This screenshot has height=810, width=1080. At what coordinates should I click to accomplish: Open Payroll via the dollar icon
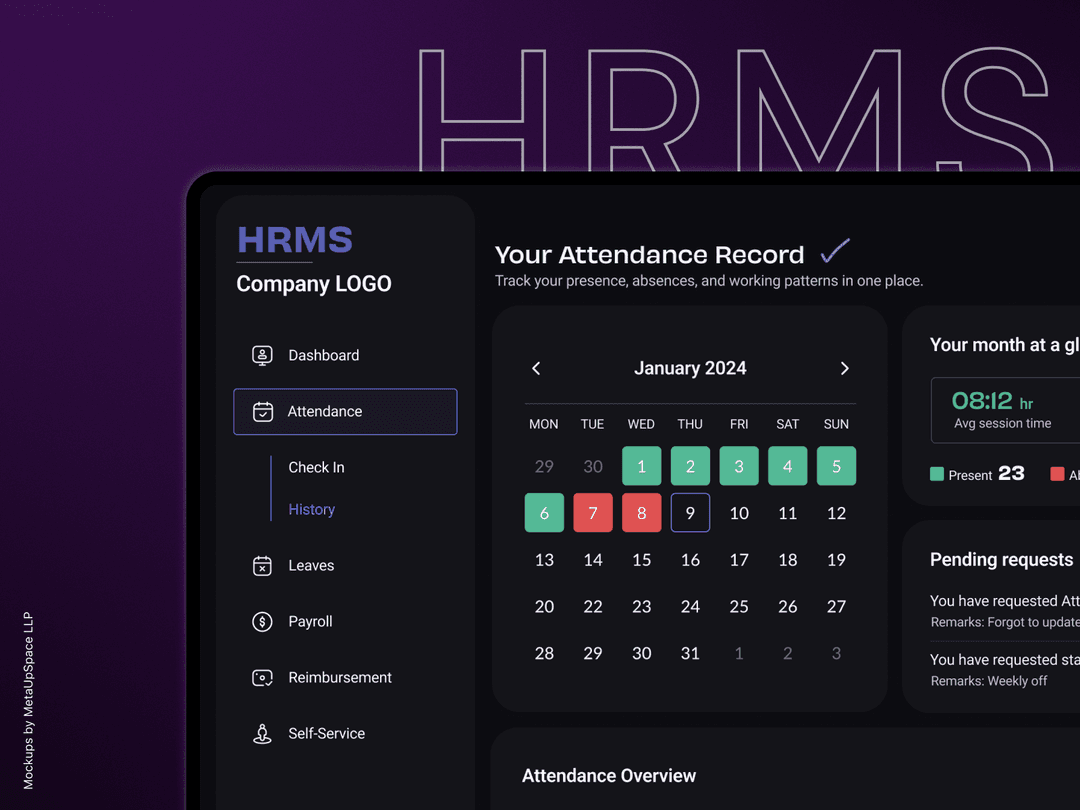tap(261, 621)
